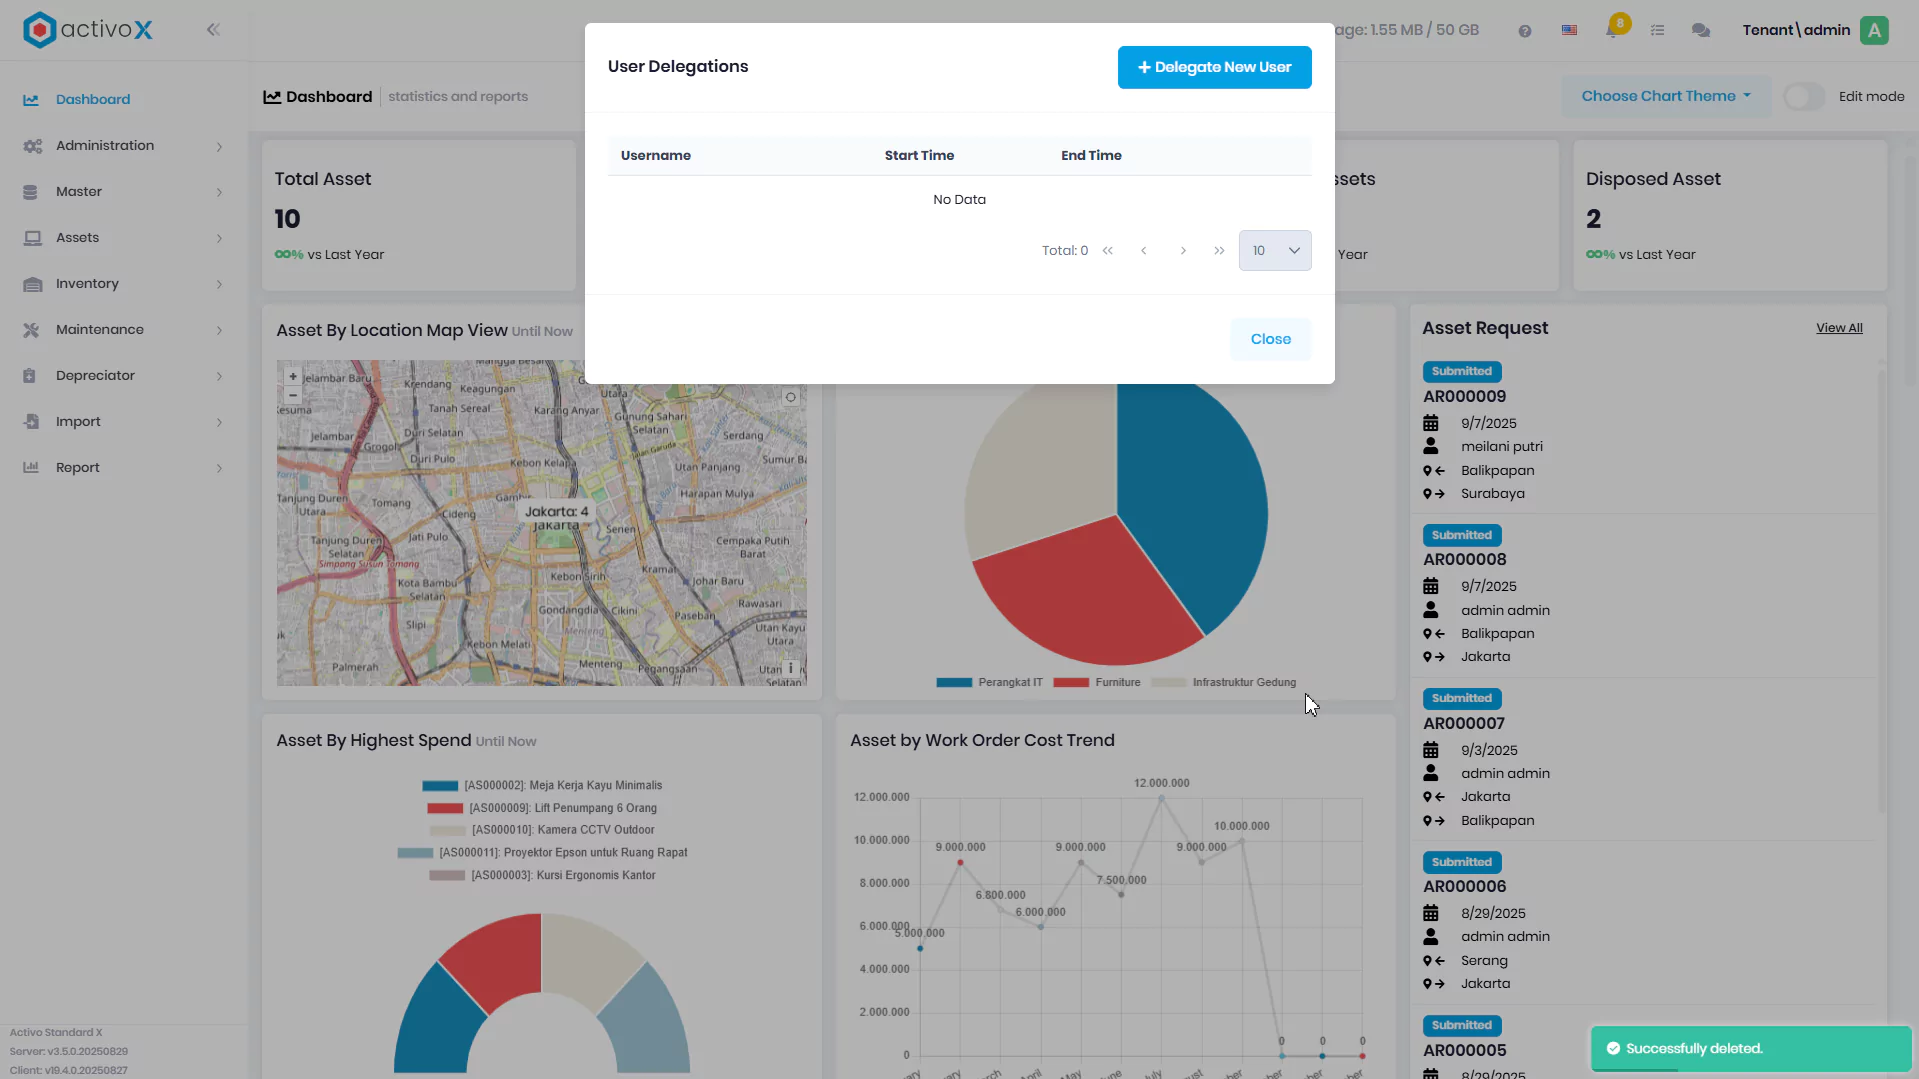Screen dimensions: 1919x1079
Task: Expand the Report menu chevron
Action: point(219,469)
